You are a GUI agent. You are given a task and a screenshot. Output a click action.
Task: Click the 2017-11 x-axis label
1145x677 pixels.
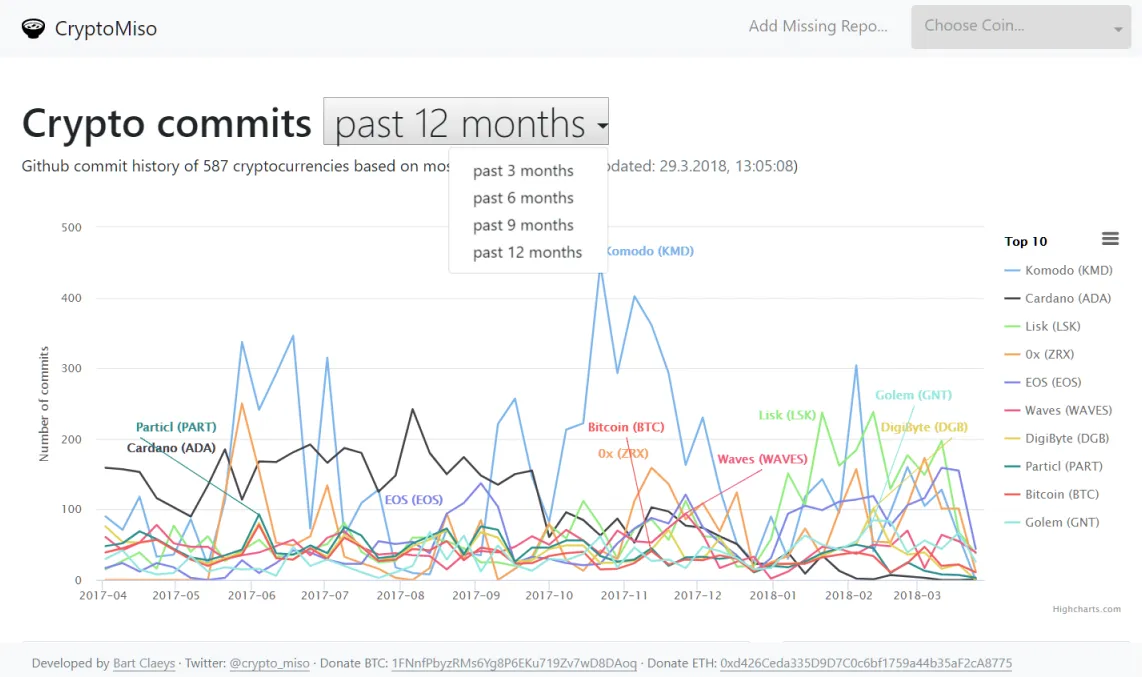click(624, 595)
